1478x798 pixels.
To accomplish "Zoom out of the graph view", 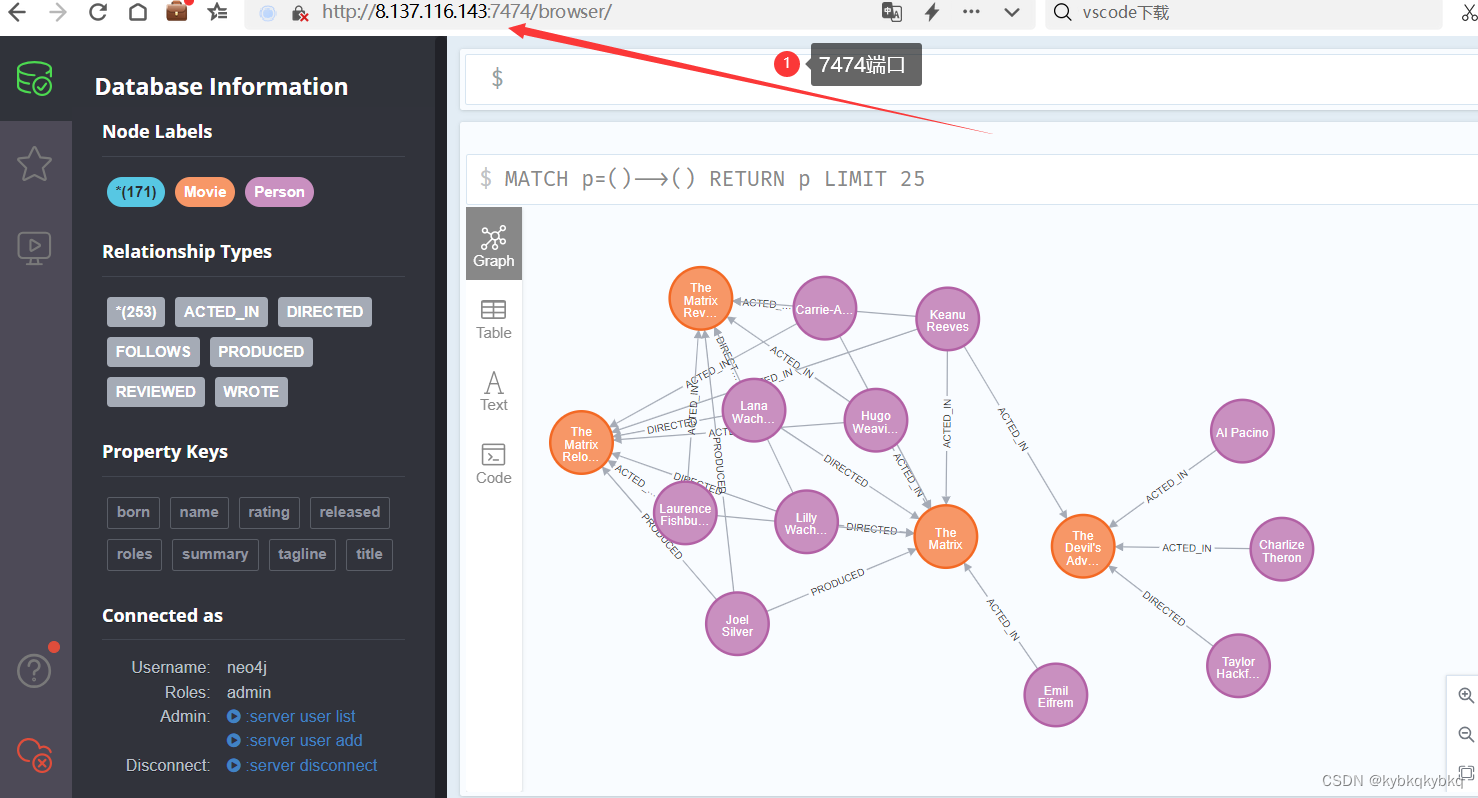I will click(x=1464, y=733).
